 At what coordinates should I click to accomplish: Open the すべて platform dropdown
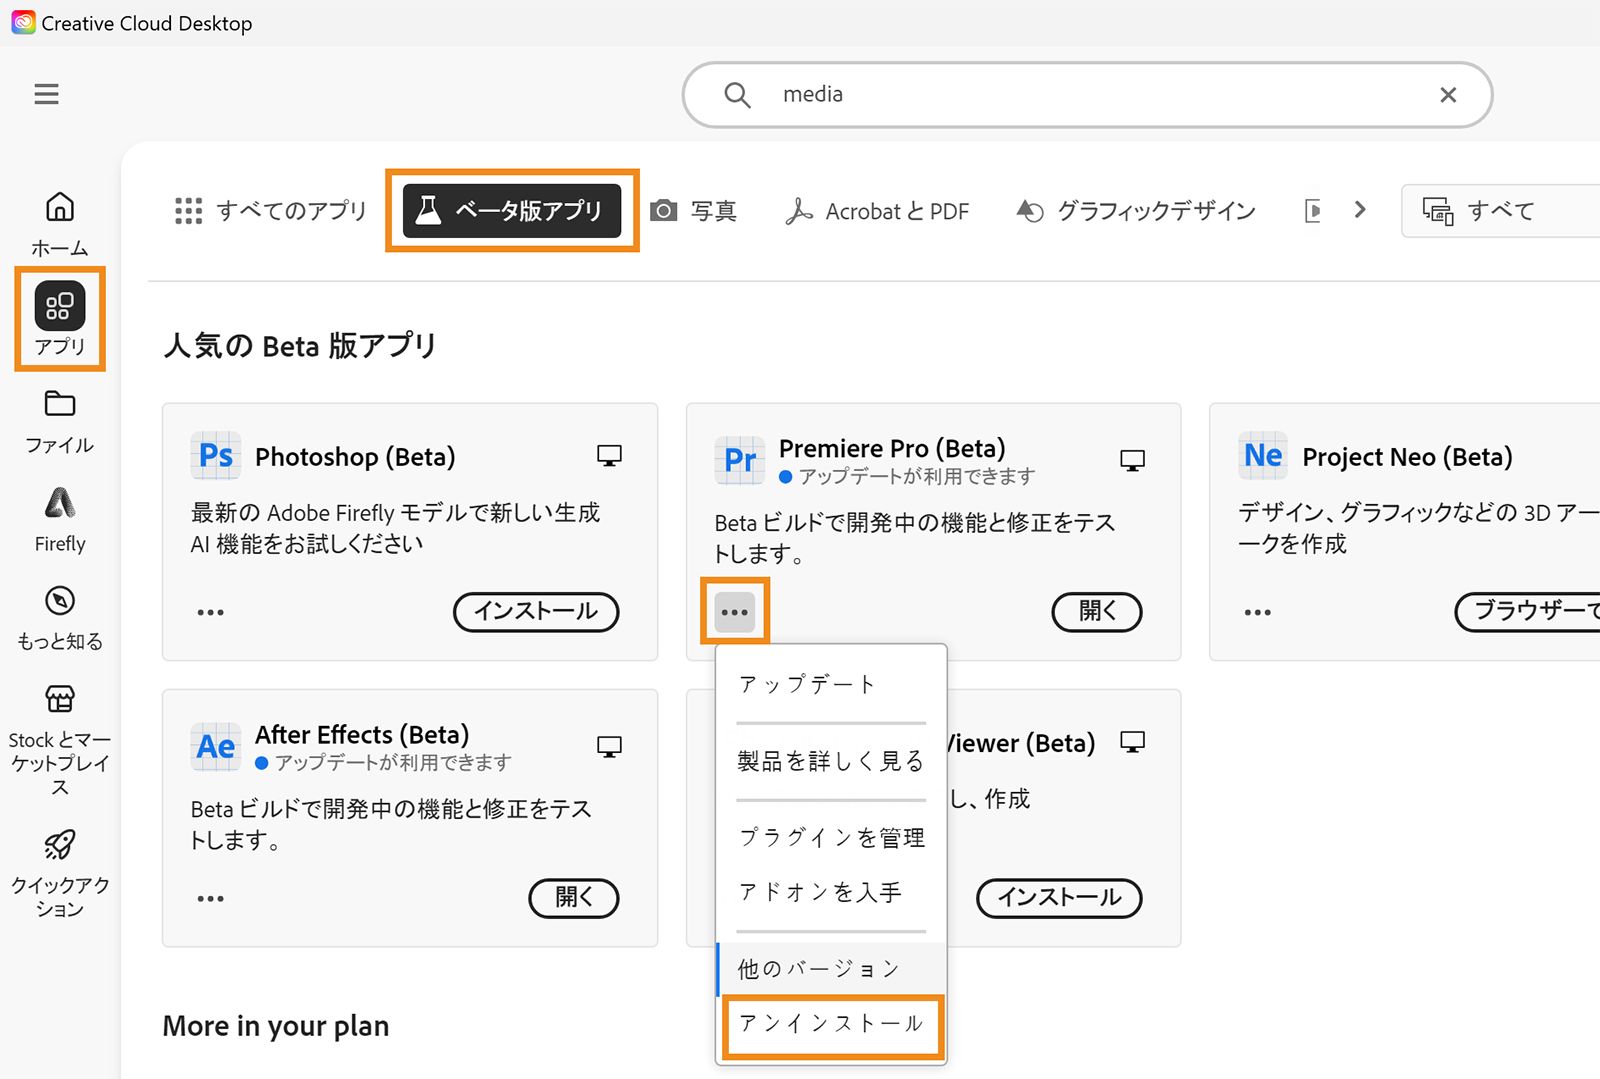[1500, 211]
